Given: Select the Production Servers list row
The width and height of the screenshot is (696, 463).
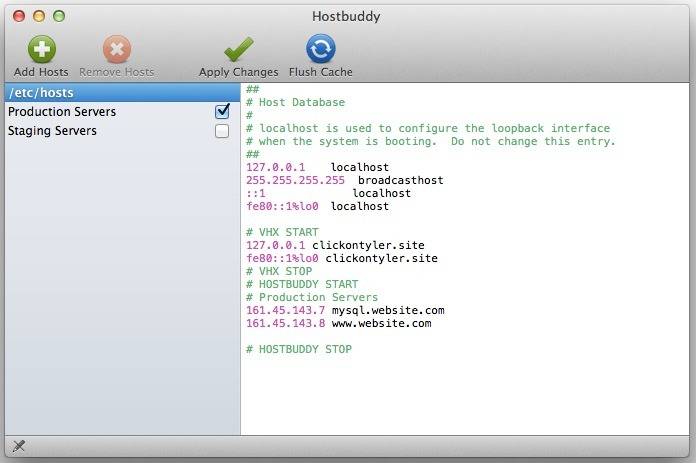Looking at the screenshot, I should [x=123, y=111].
